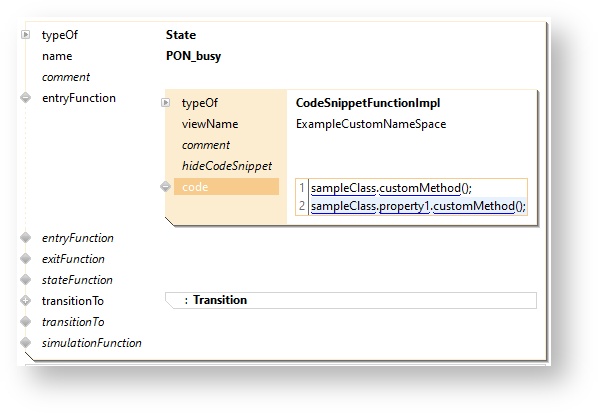Image resolution: width=599 pixels, height=414 pixels.
Task: Click the diamond beside stateFunction
Action: [25, 280]
